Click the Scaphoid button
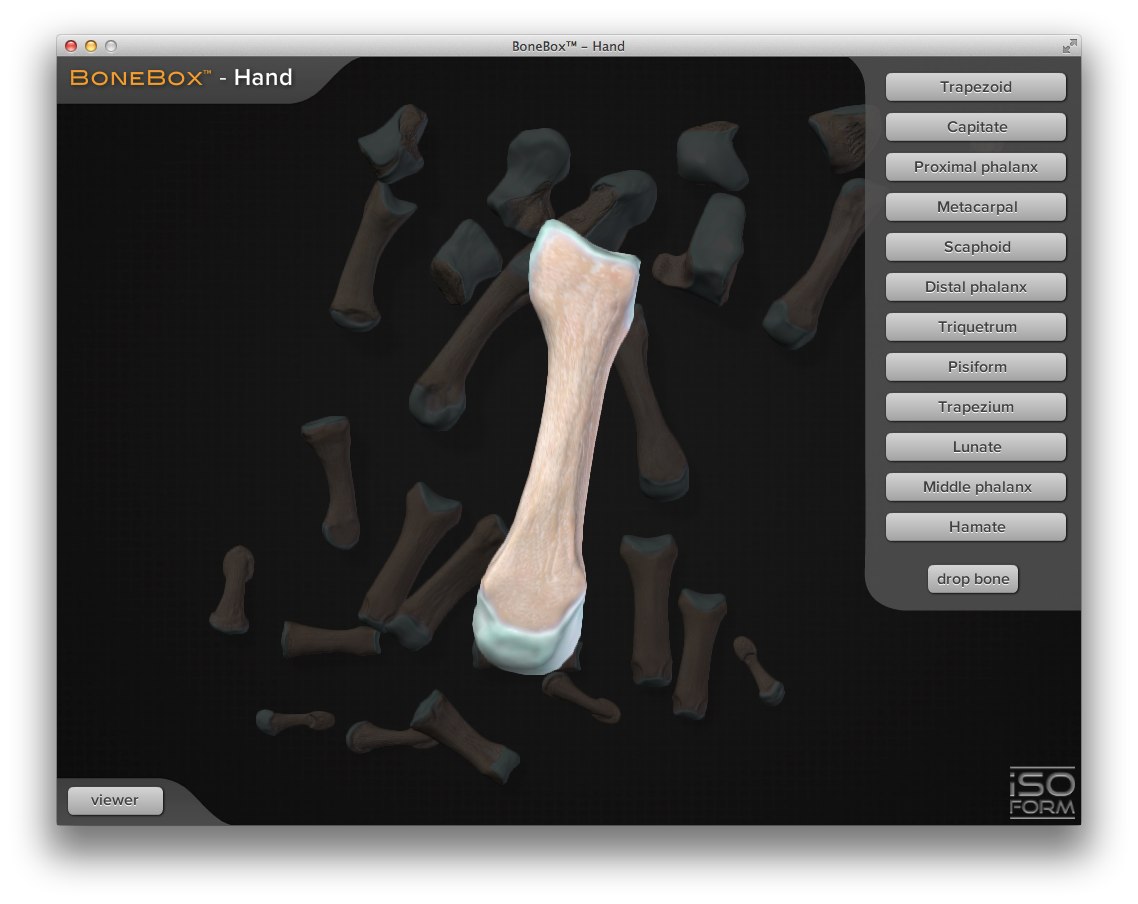The image size is (1138, 904). coord(975,247)
